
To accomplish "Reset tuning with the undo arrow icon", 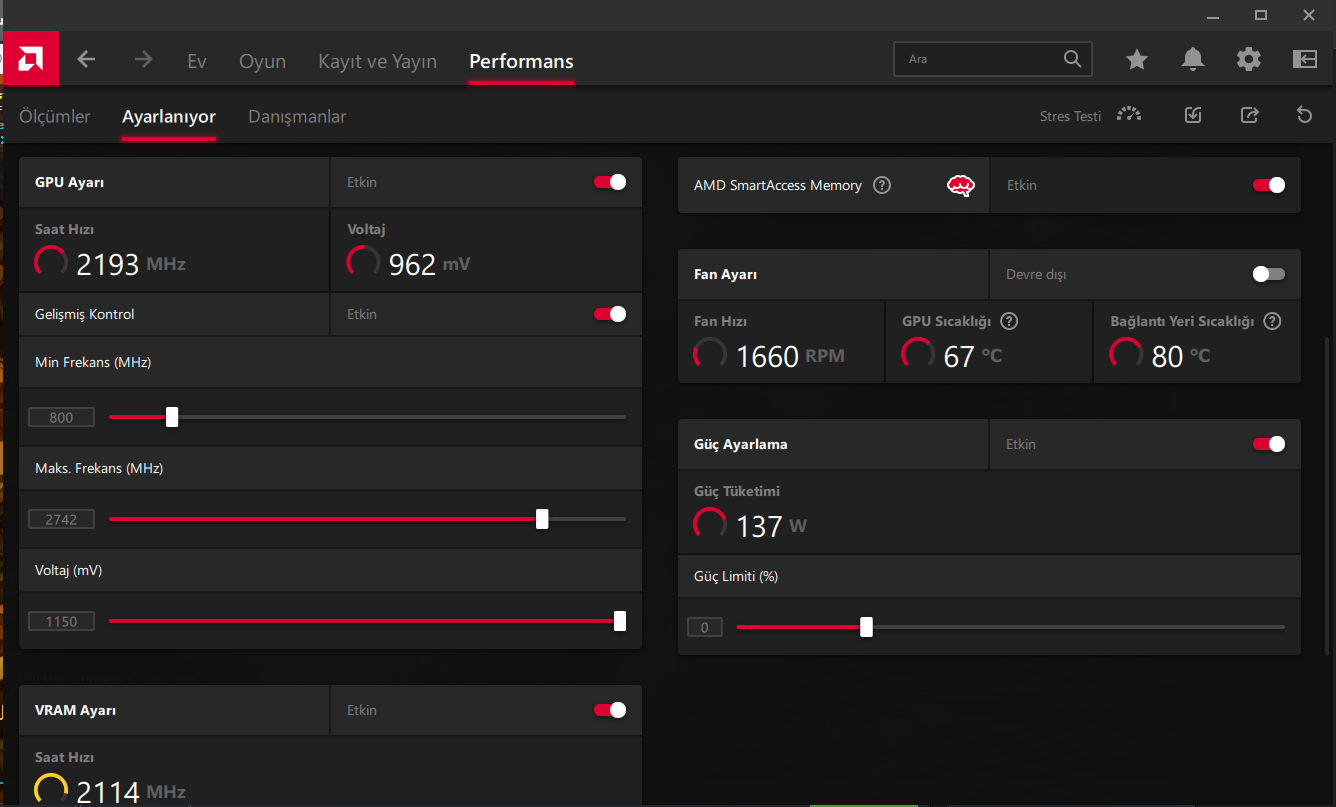I will [1304, 115].
